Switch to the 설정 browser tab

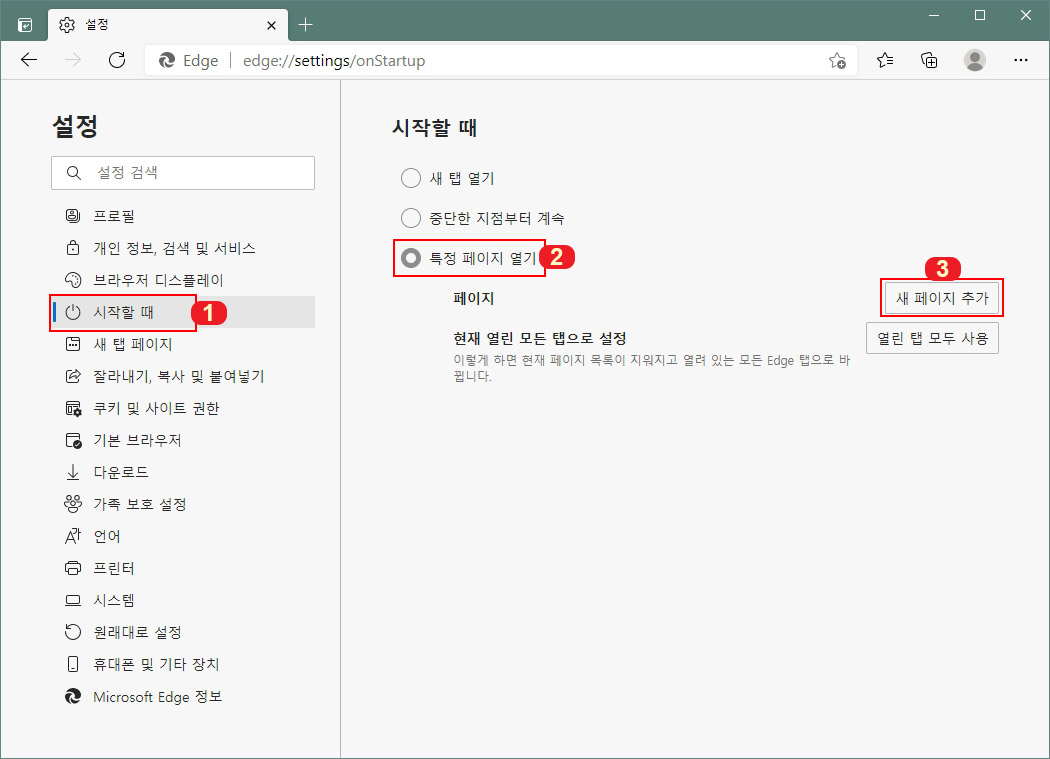(x=130, y=24)
